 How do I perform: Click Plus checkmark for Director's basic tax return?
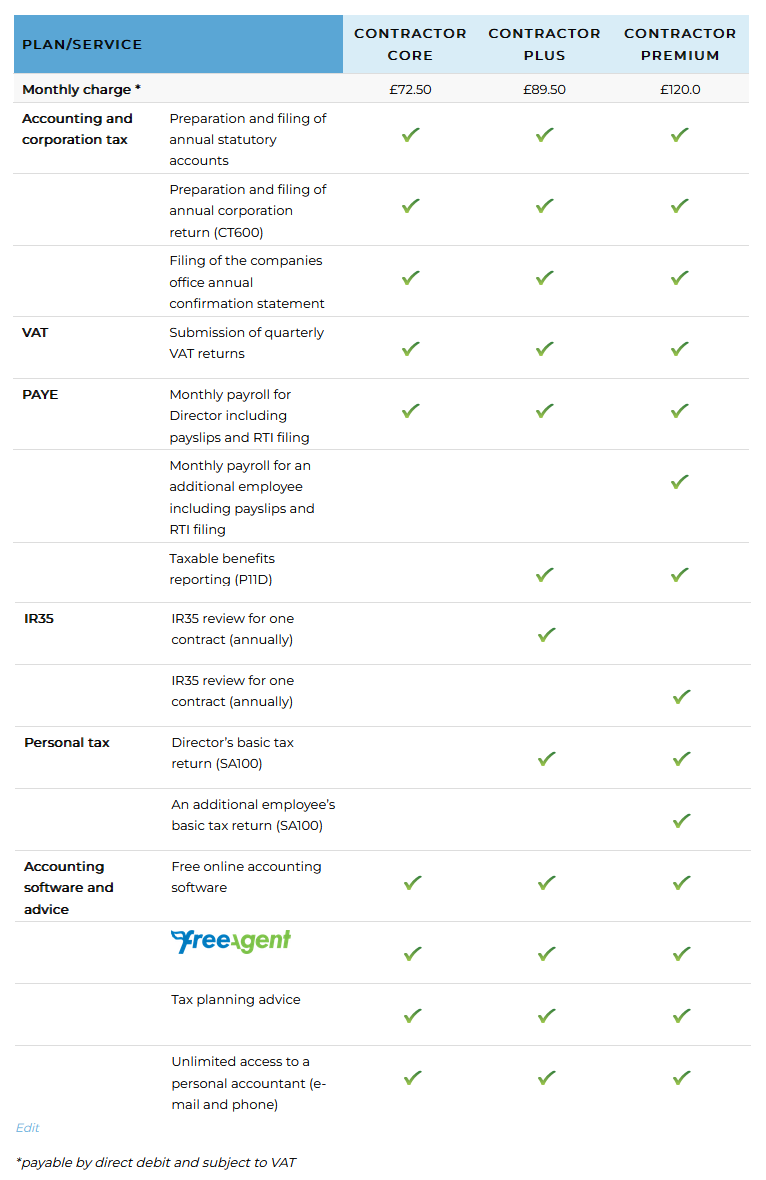(x=547, y=758)
